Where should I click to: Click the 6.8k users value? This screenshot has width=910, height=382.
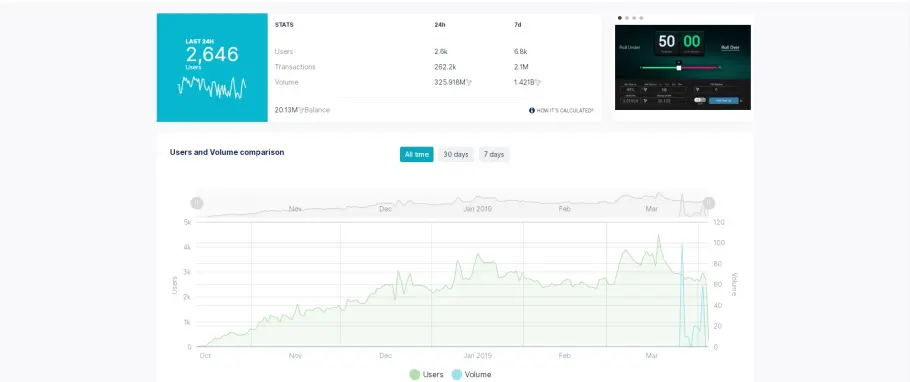coord(521,52)
